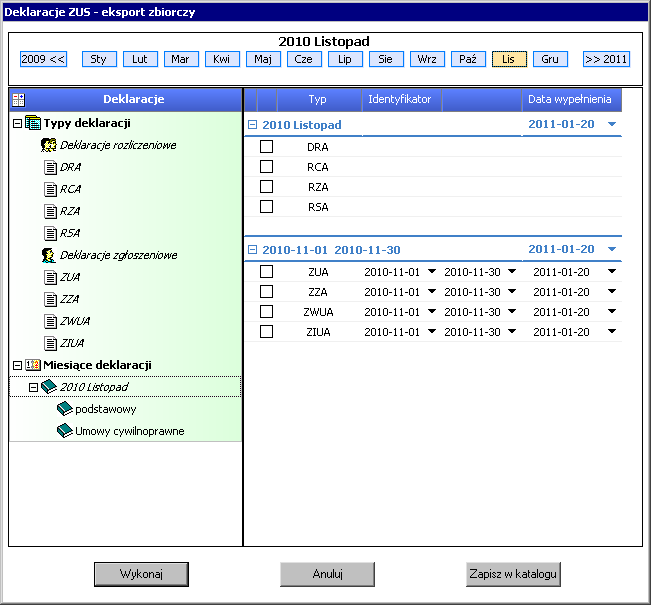Image resolution: width=651 pixels, height=605 pixels.
Task: Collapse the 2010 Listopad tree node
Action: pyautogui.click(x=34, y=387)
